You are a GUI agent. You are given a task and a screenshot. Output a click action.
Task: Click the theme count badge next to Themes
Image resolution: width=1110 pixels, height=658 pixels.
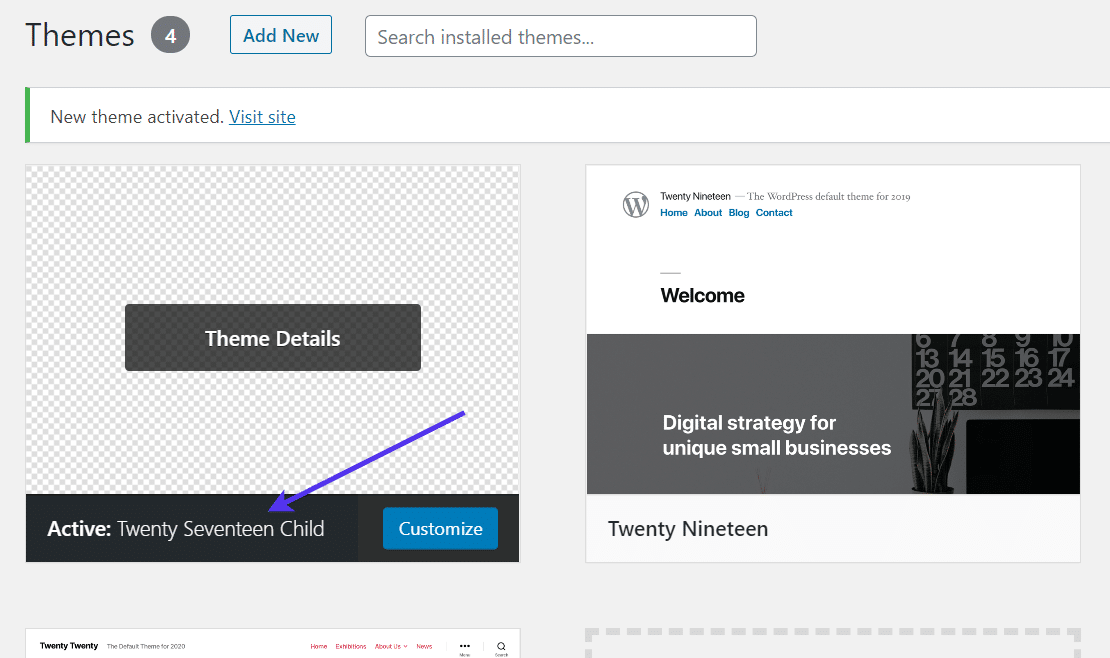tap(170, 34)
